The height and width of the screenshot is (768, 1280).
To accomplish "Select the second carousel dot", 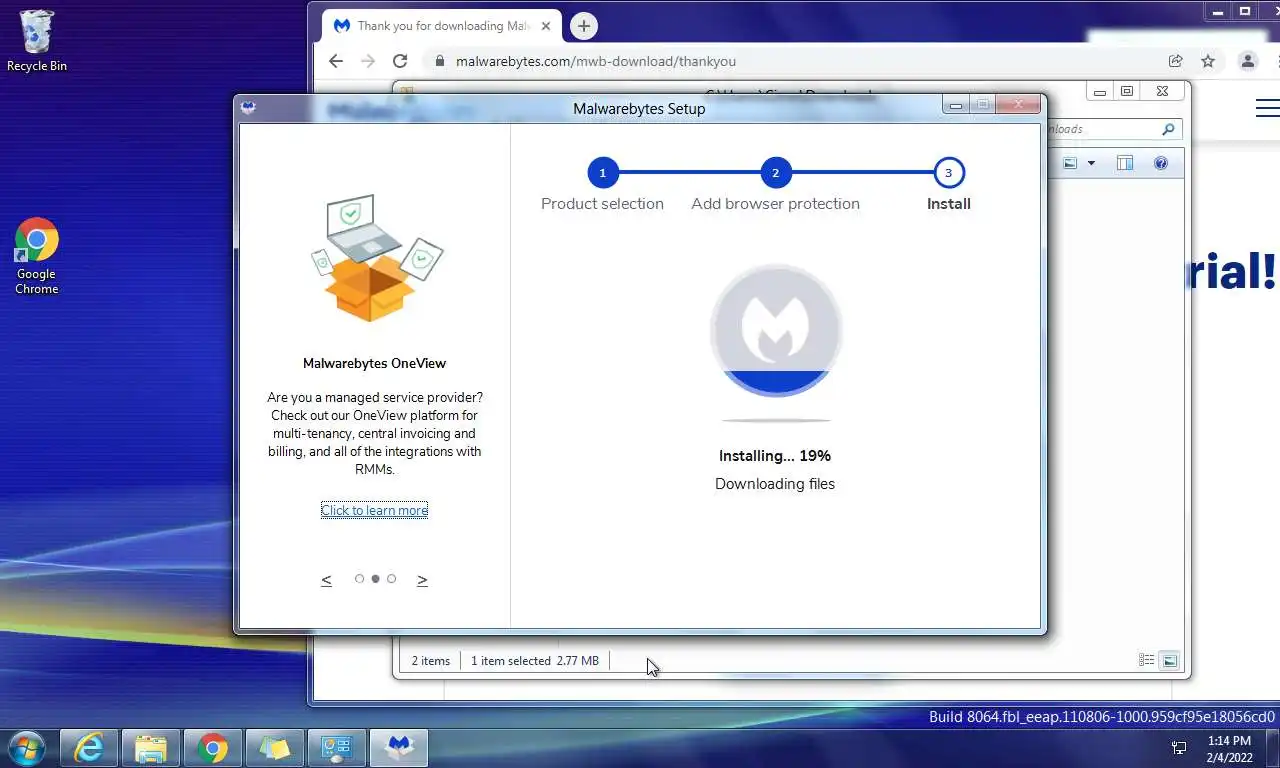I will tap(375, 579).
